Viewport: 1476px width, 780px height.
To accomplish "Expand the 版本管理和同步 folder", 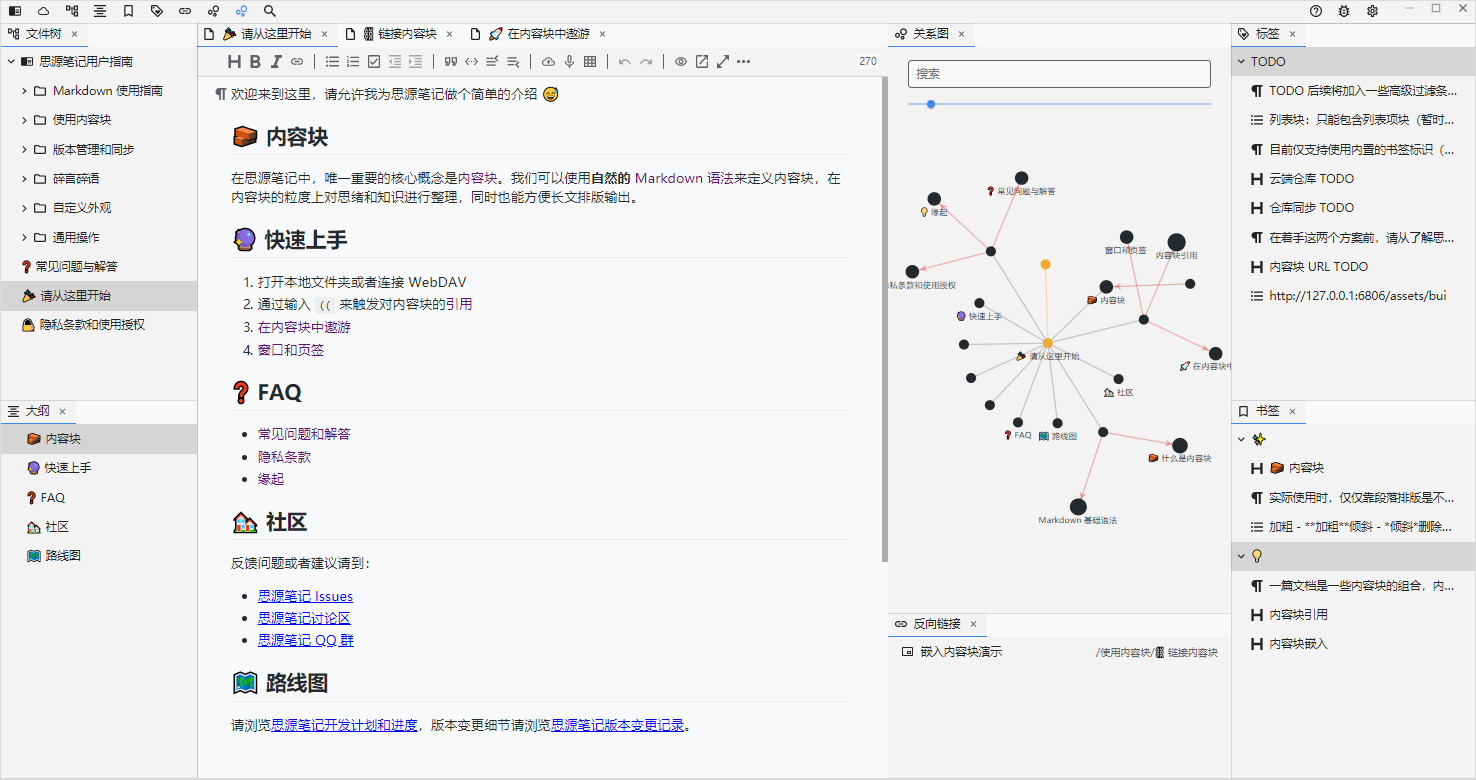I will (x=24, y=150).
